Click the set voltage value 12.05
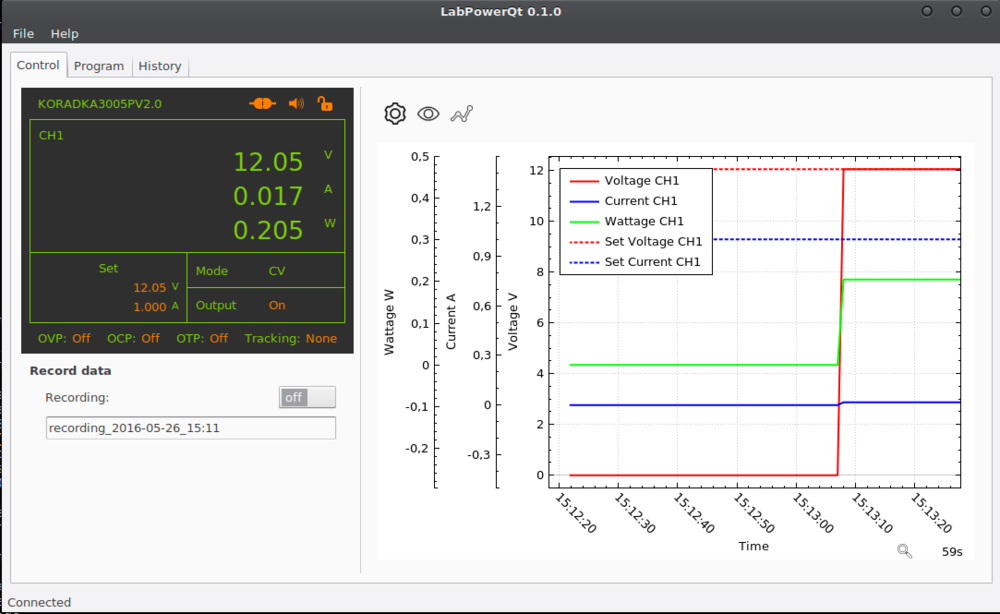The width and height of the screenshot is (1000, 614). click(x=150, y=288)
